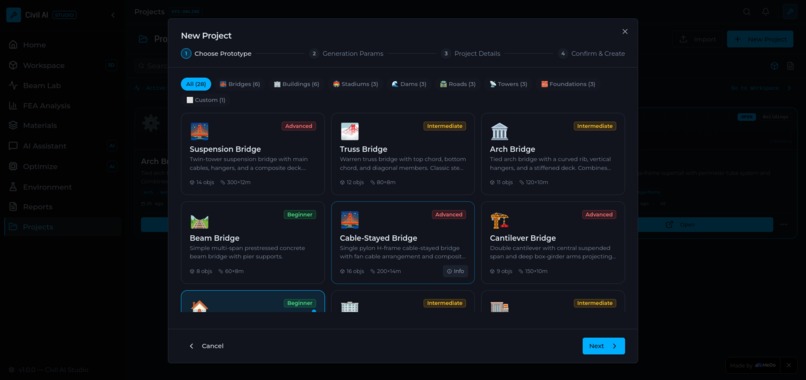Open Optimize in the sidebar
Viewport: 806px width, 380px height.
click(x=62, y=167)
